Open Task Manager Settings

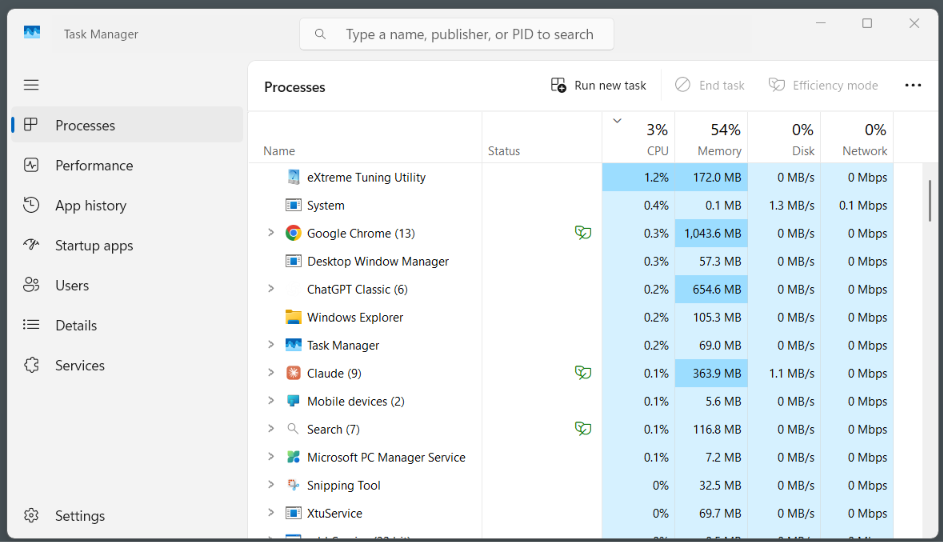[x=127, y=516]
